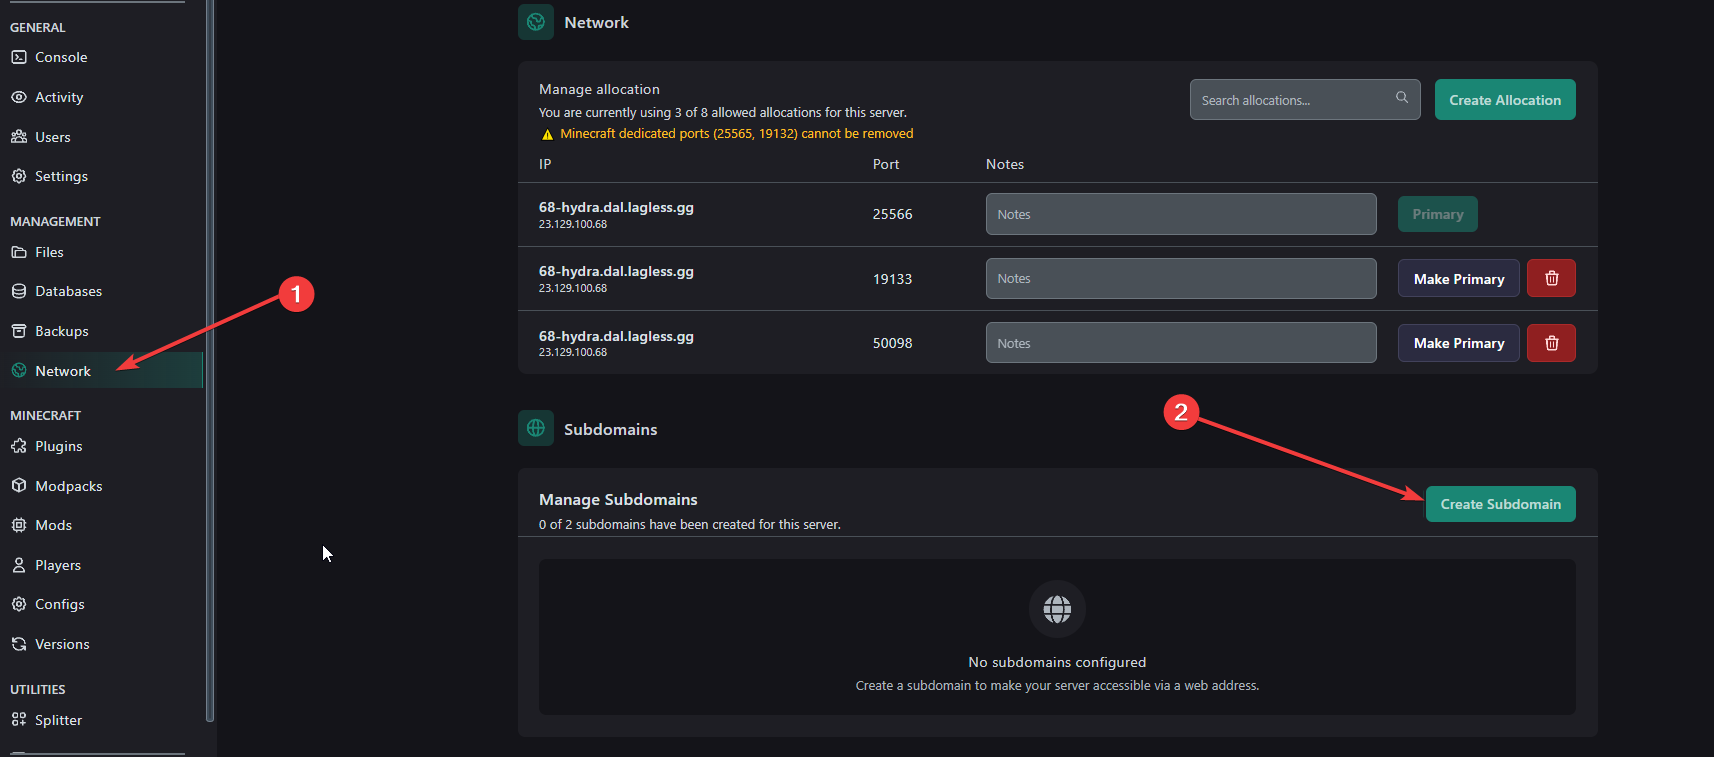Screen dimensions: 1714x757
Task: Select Players in the sidebar
Action: pos(58,565)
